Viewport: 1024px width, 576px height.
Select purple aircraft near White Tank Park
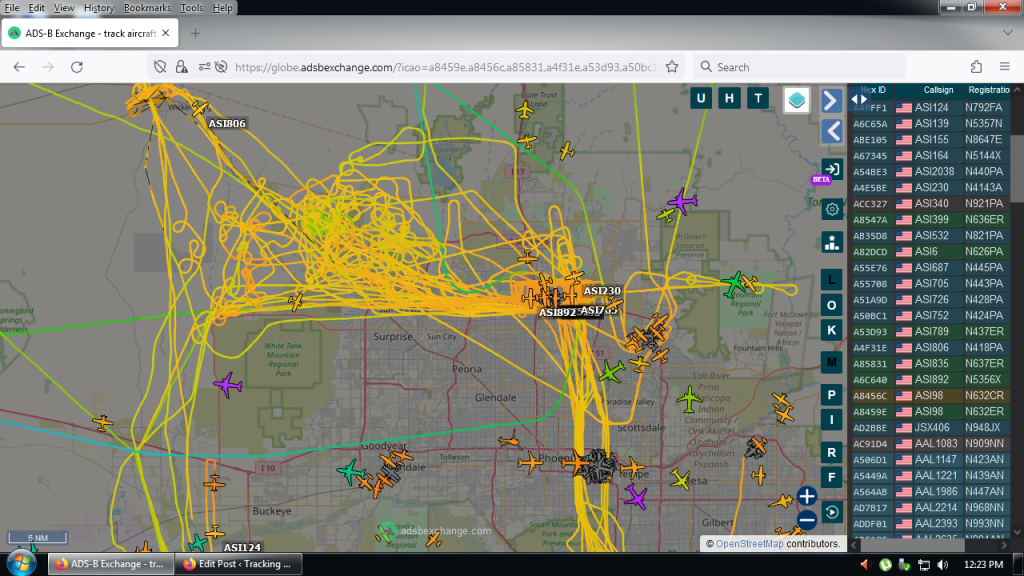point(228,385)
